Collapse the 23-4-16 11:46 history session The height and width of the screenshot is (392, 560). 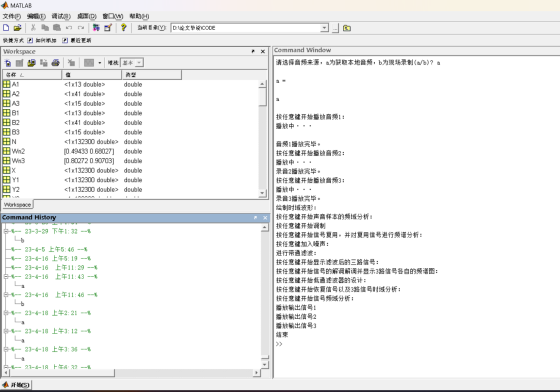(x=6, y=295)
